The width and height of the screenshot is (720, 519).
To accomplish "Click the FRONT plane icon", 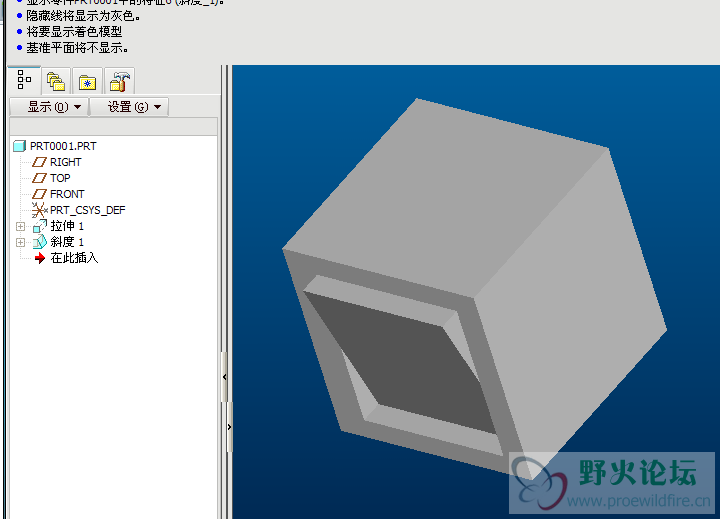I will [39, 194].
